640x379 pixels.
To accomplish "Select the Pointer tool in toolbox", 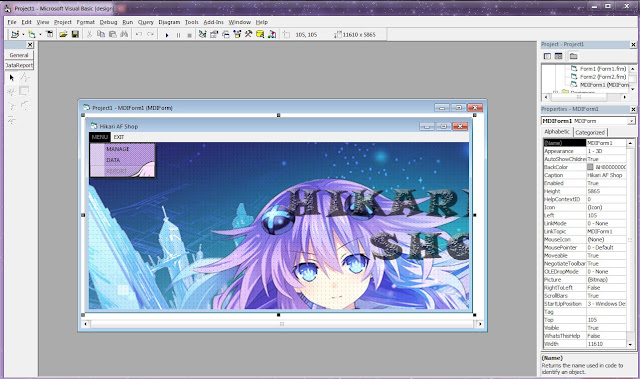I will (11, 77).
